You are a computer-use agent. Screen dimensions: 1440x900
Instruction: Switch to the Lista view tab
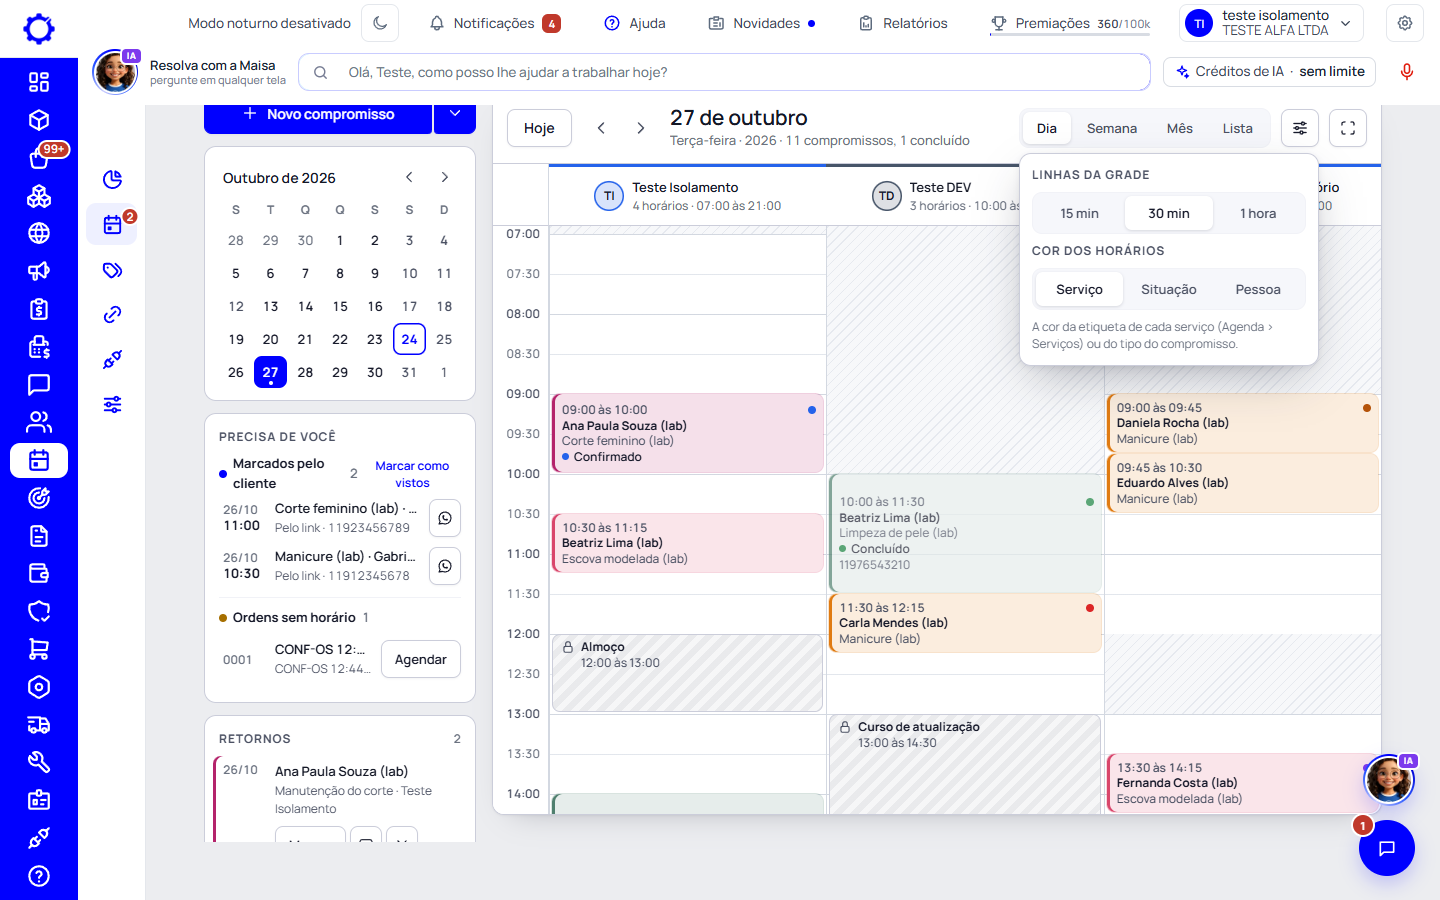(1237, 128)
